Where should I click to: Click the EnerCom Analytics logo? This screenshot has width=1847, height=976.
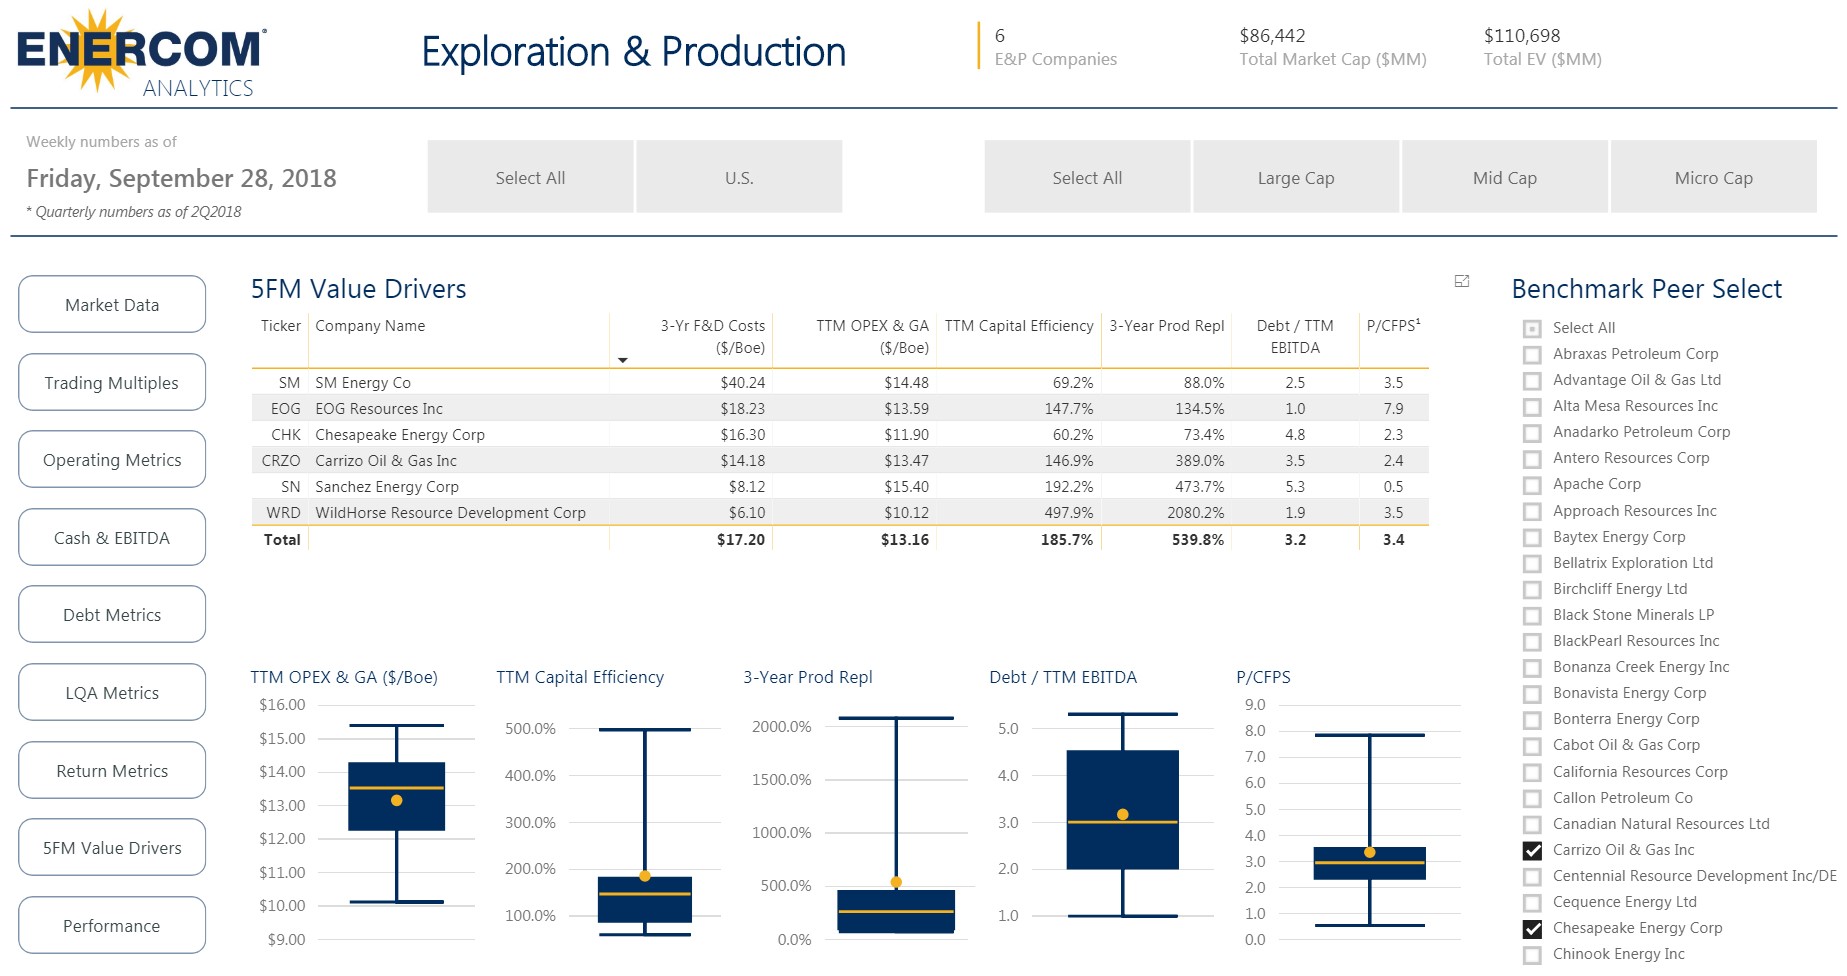pos(142,54)
